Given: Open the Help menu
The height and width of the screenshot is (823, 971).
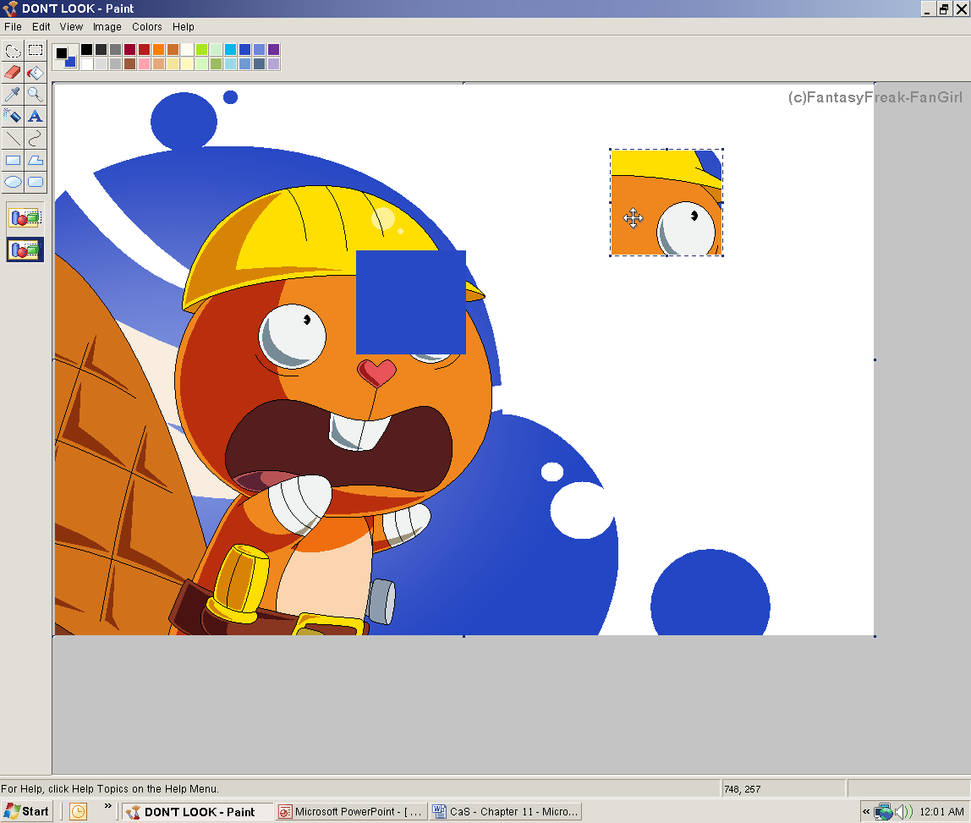Looking at the screenshot, I should [x=183, y=27].
